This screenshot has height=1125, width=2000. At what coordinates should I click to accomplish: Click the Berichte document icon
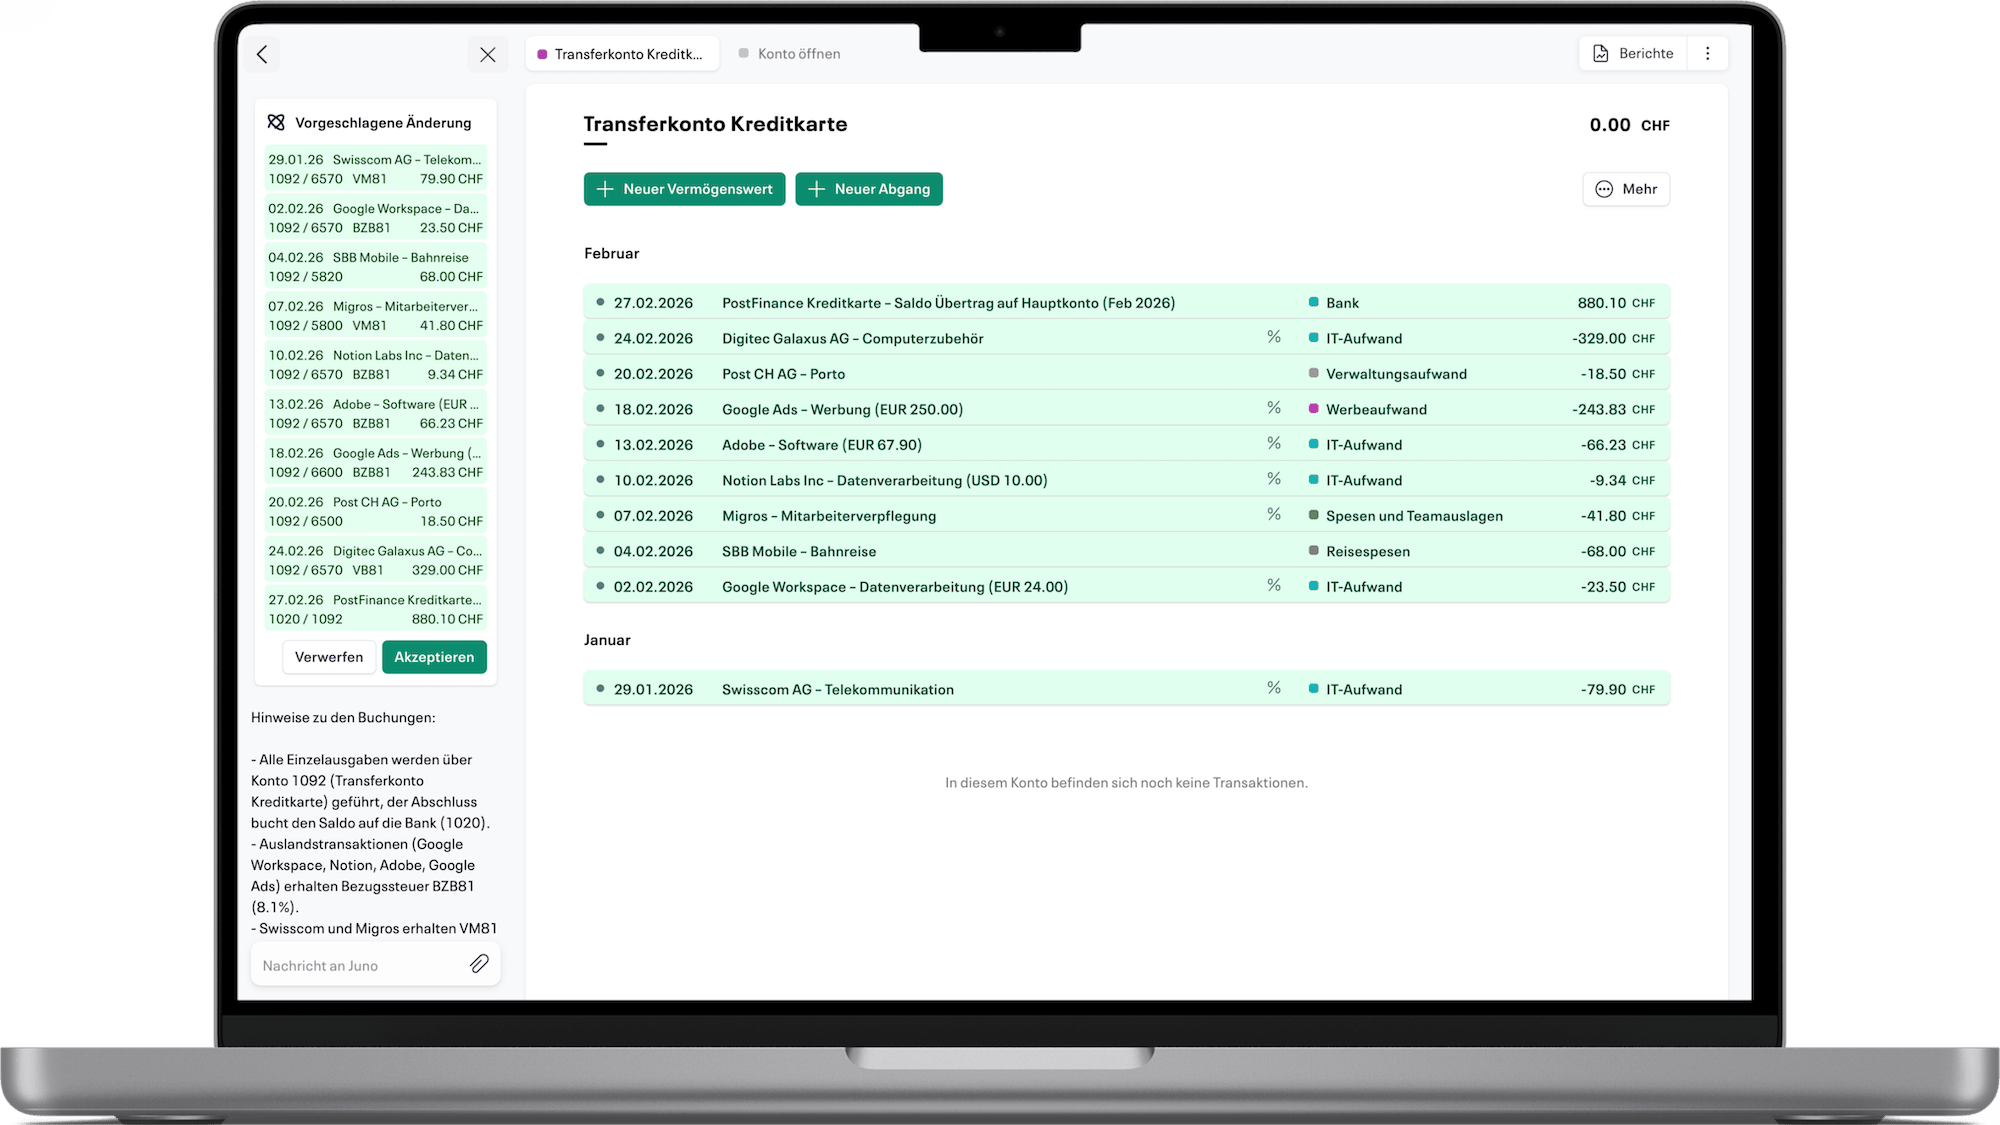point(1600,54)
